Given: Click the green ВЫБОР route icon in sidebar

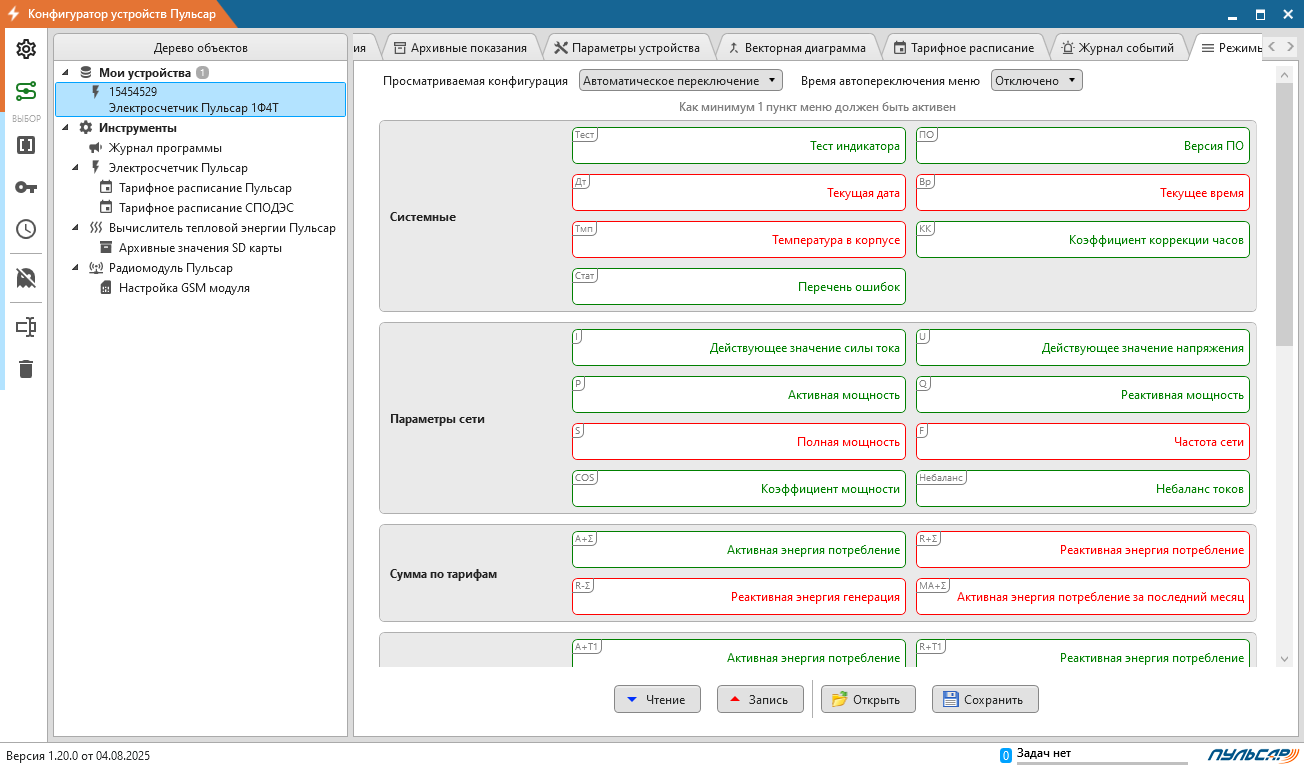Looking at the screenshot, I should point(26,92).
